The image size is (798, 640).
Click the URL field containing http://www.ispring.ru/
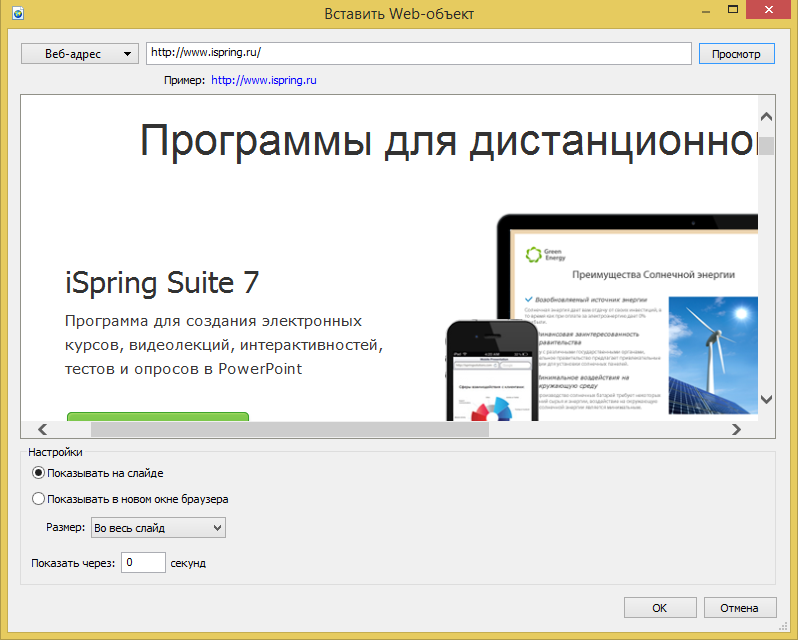(x=418, y=53)
